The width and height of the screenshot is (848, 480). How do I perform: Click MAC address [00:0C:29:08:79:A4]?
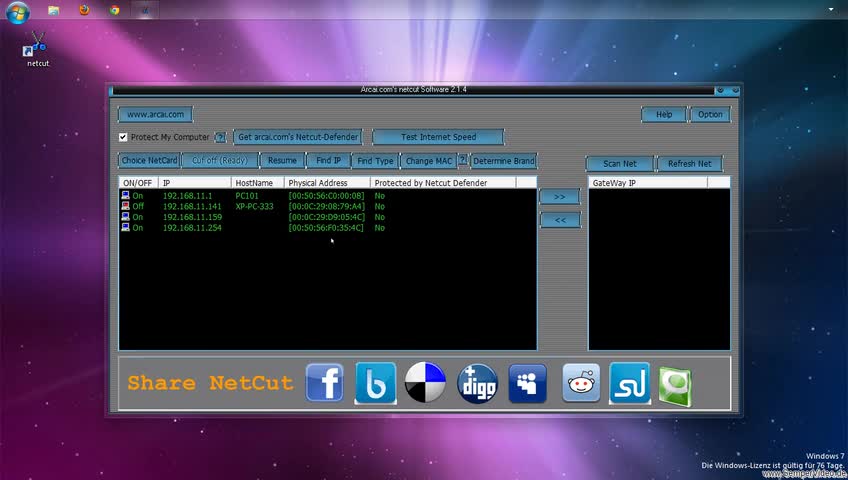327,206
